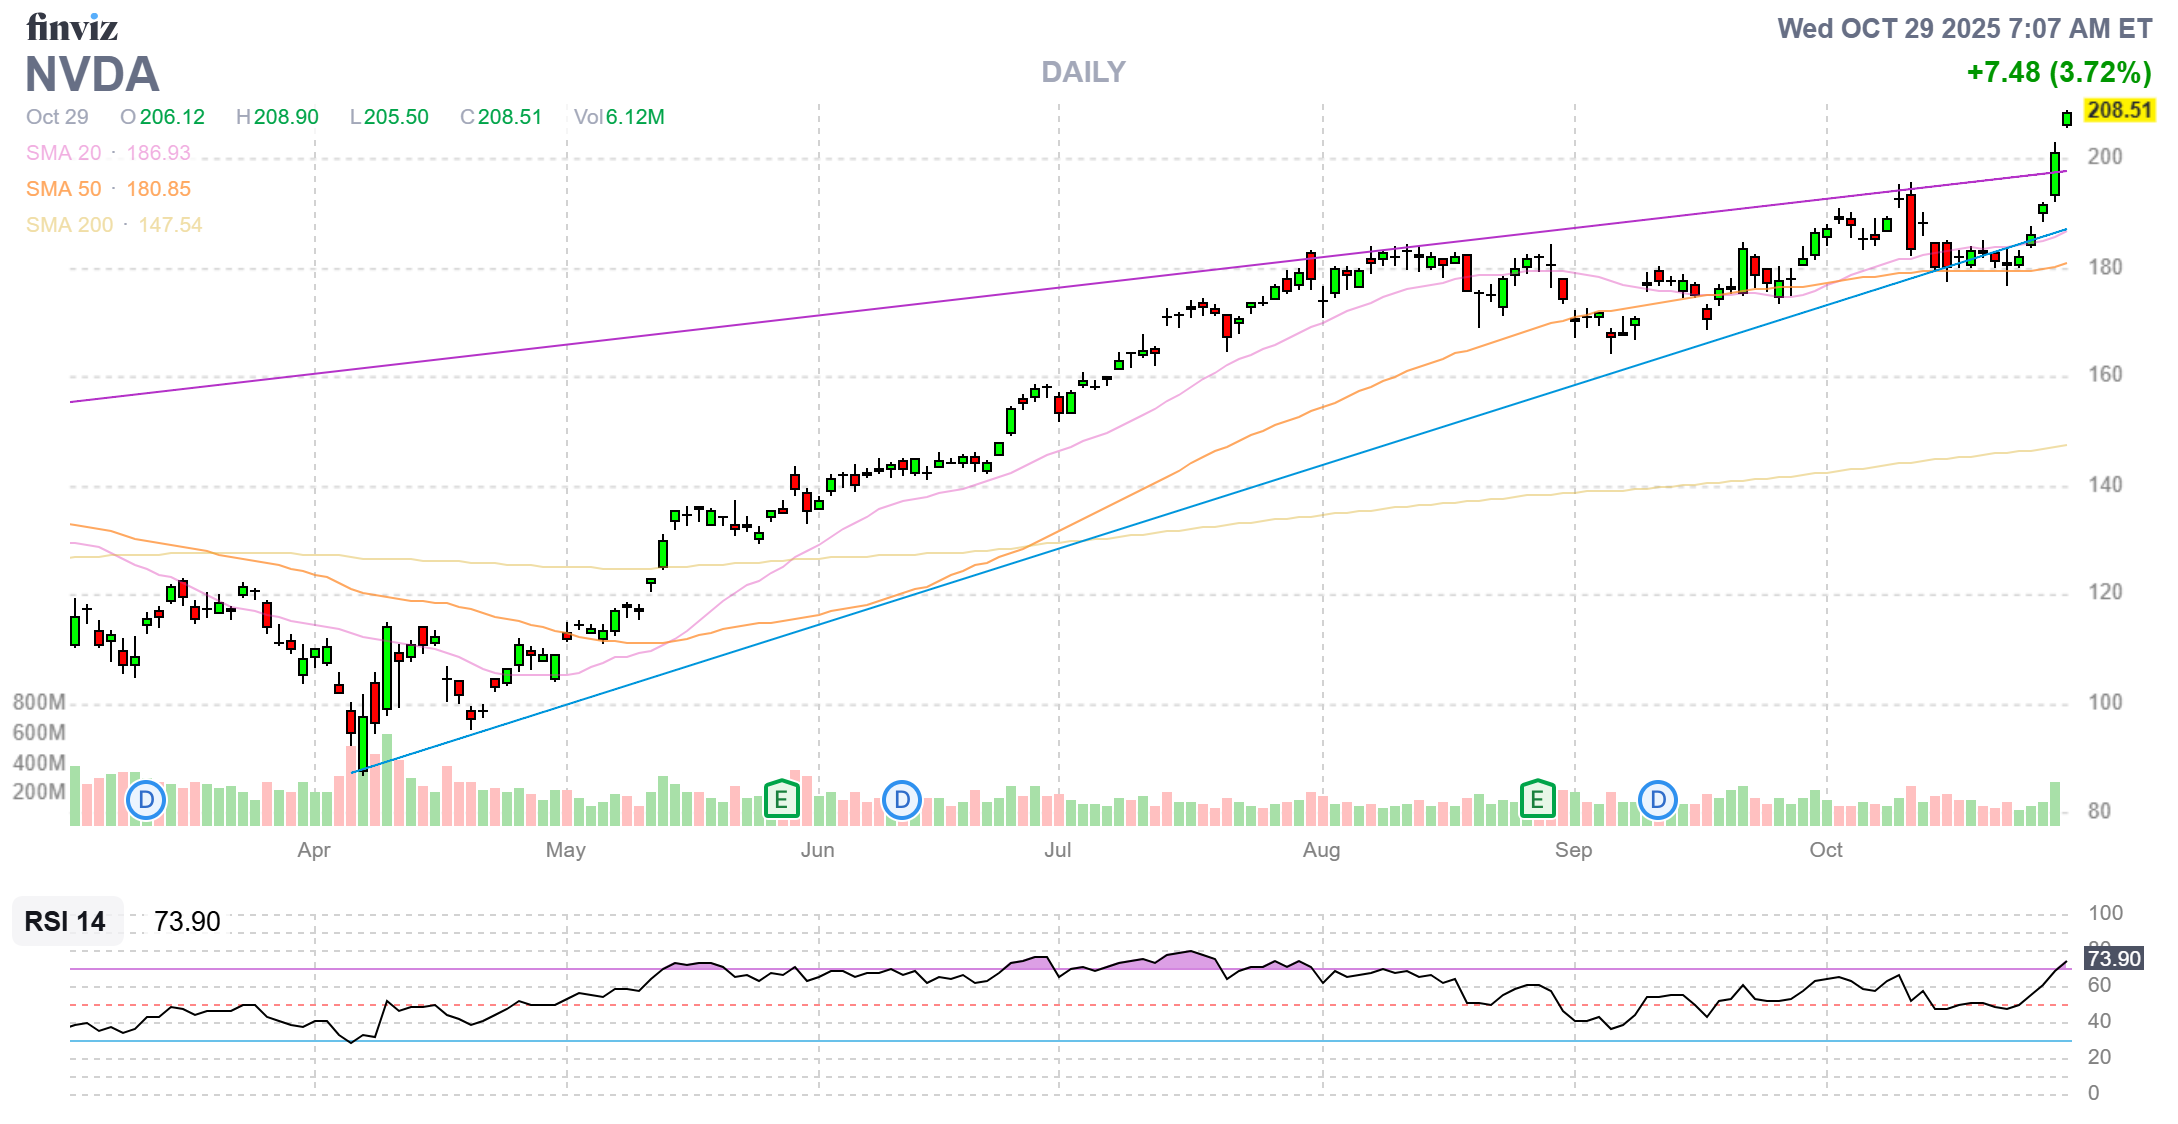This screenshot has height=1124, width=2178.
Task: Click the Aug label on date axis
Action: 1321,850
